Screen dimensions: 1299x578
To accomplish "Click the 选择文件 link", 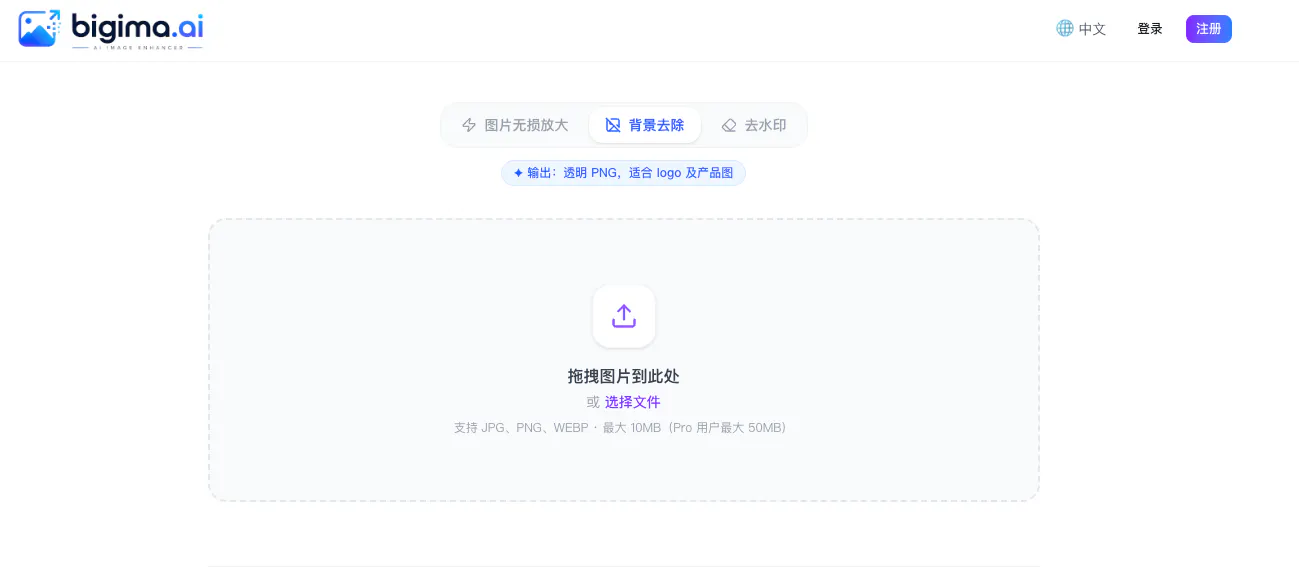I will [633, 402].
